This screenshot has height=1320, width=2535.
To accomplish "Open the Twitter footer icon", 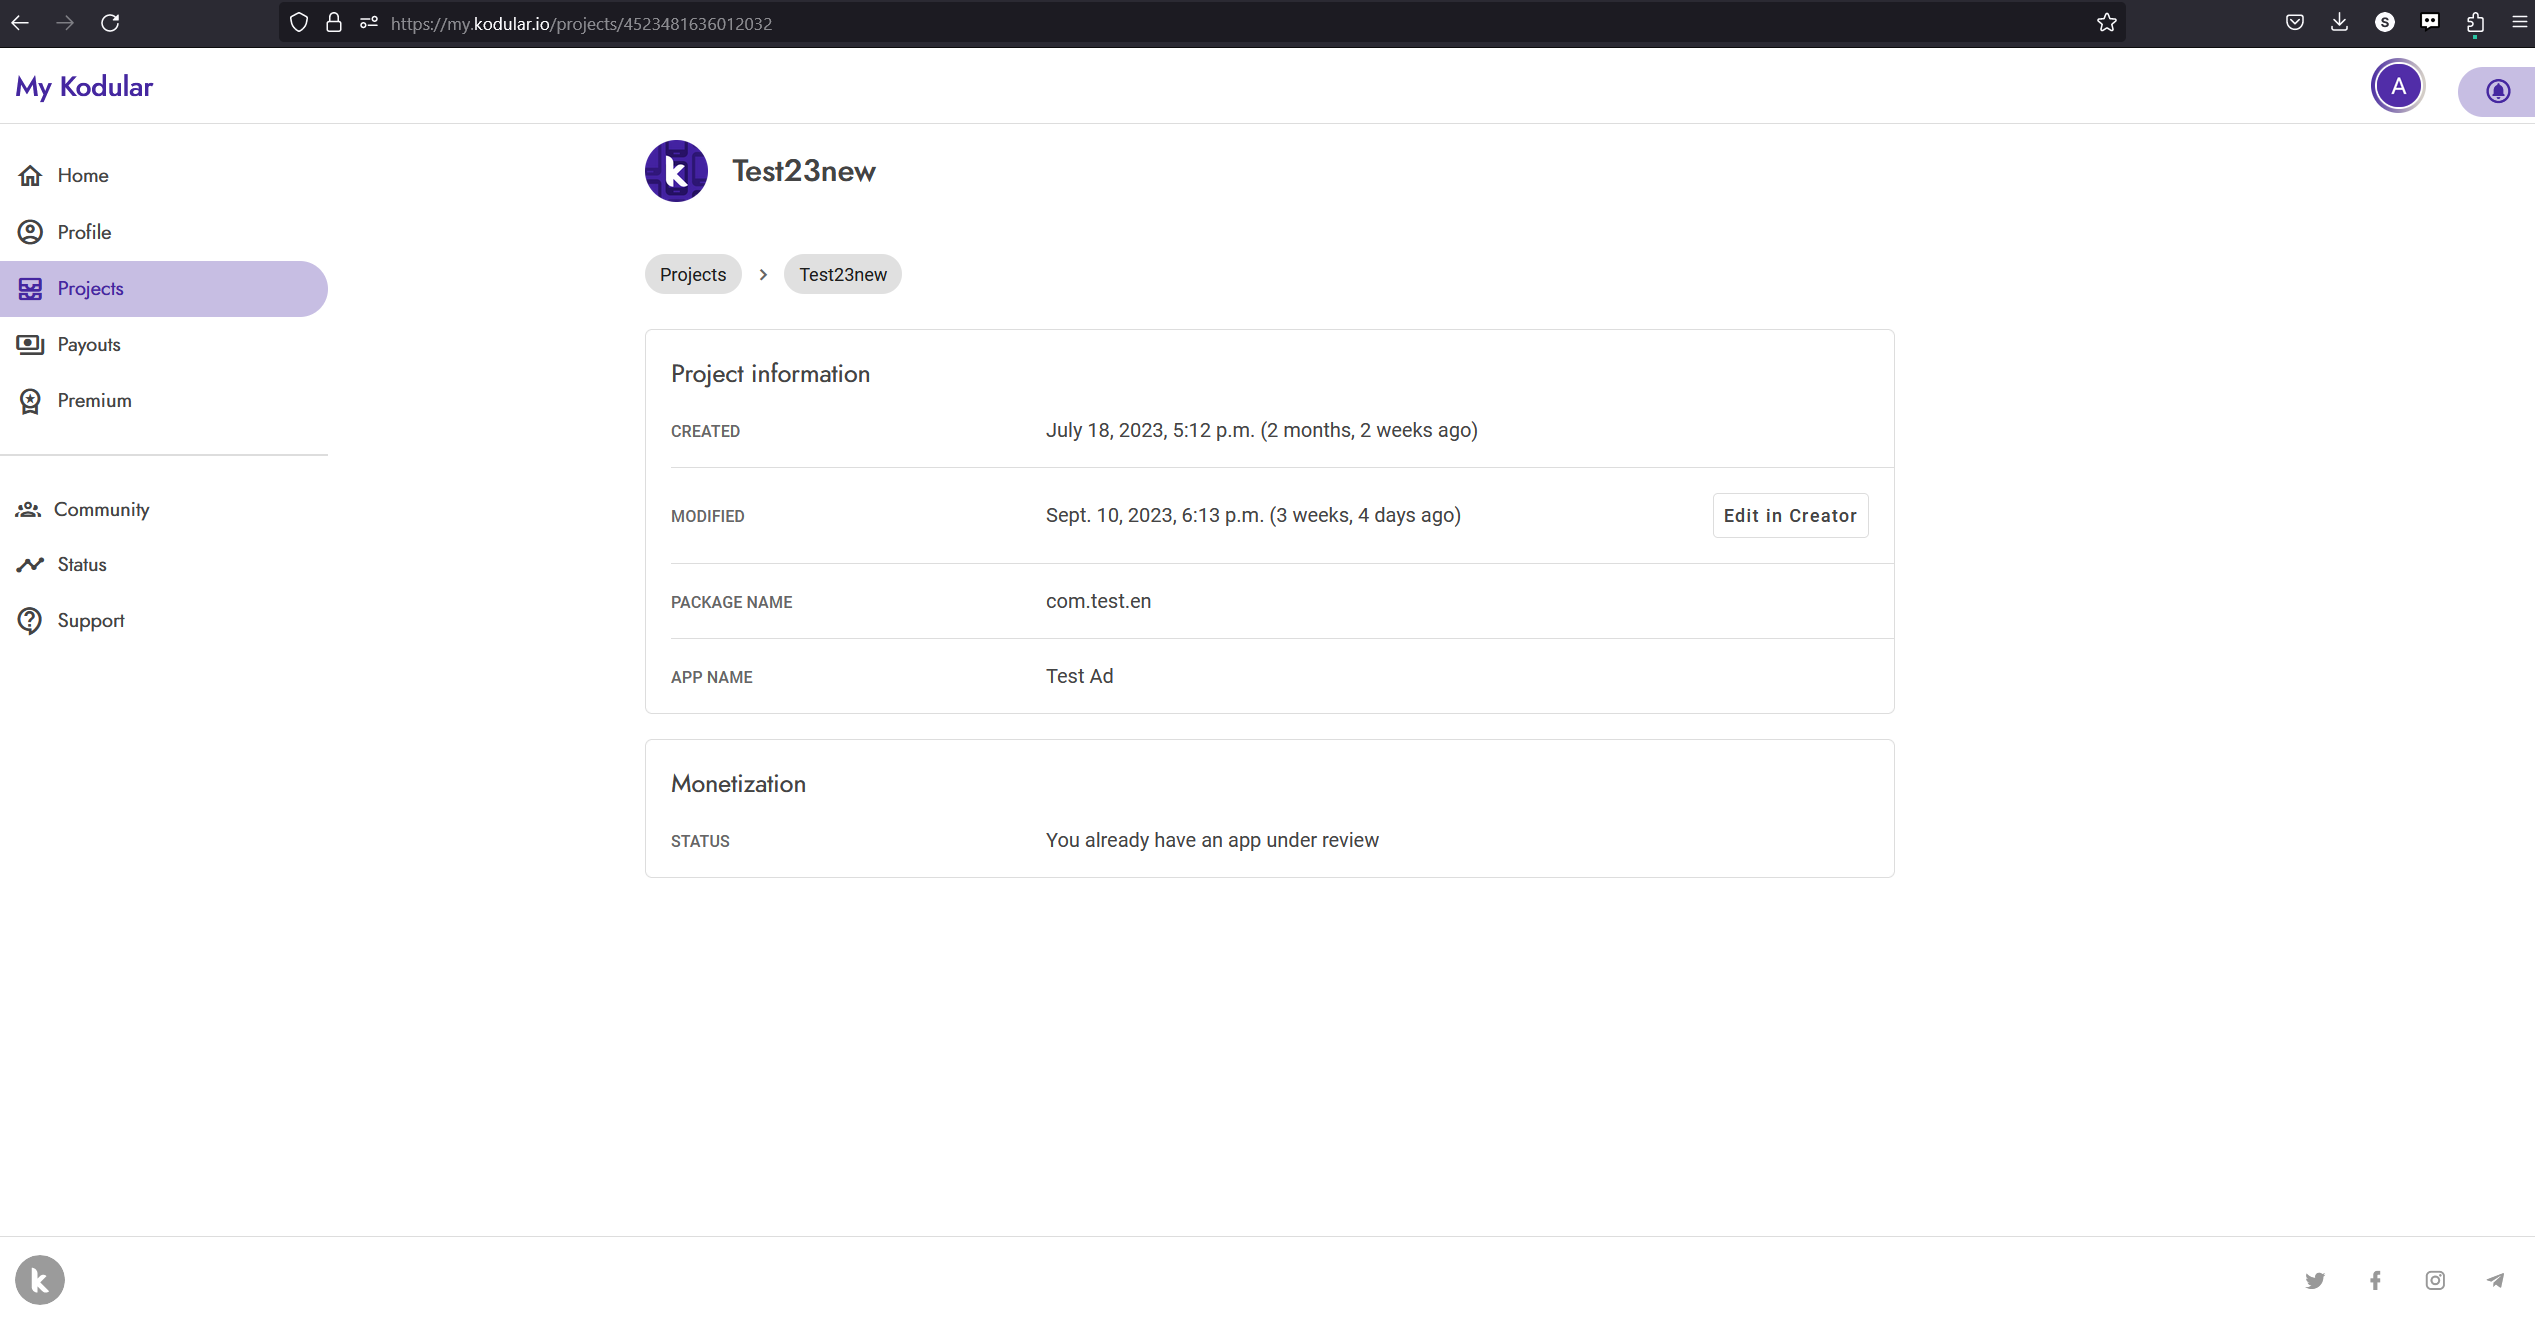I will (x=2315, y=1281).
